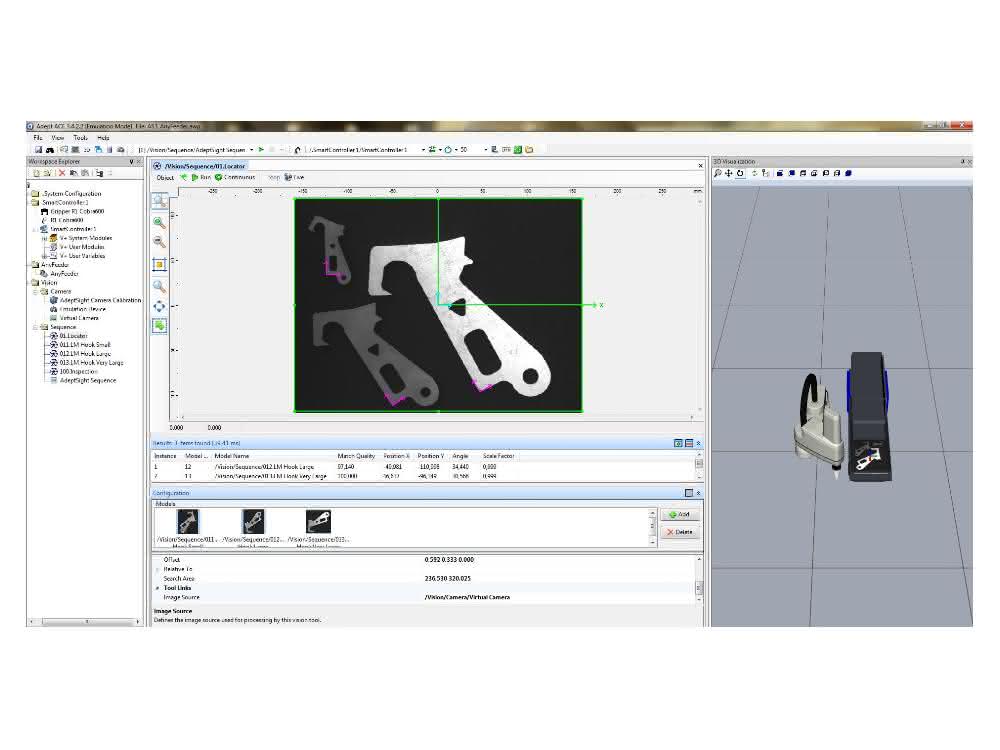This screenshot has width=1000, height=750.
Task: Click the Search Area value field
Action: tap(558, 578)
